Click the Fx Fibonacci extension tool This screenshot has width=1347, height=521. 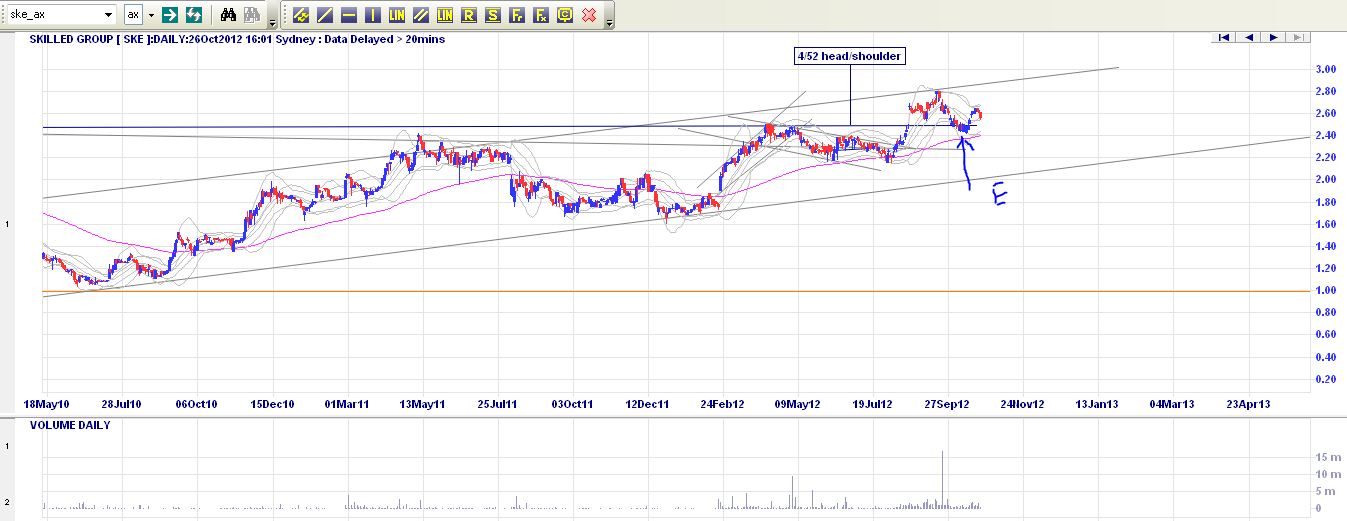tap(541, 15)
